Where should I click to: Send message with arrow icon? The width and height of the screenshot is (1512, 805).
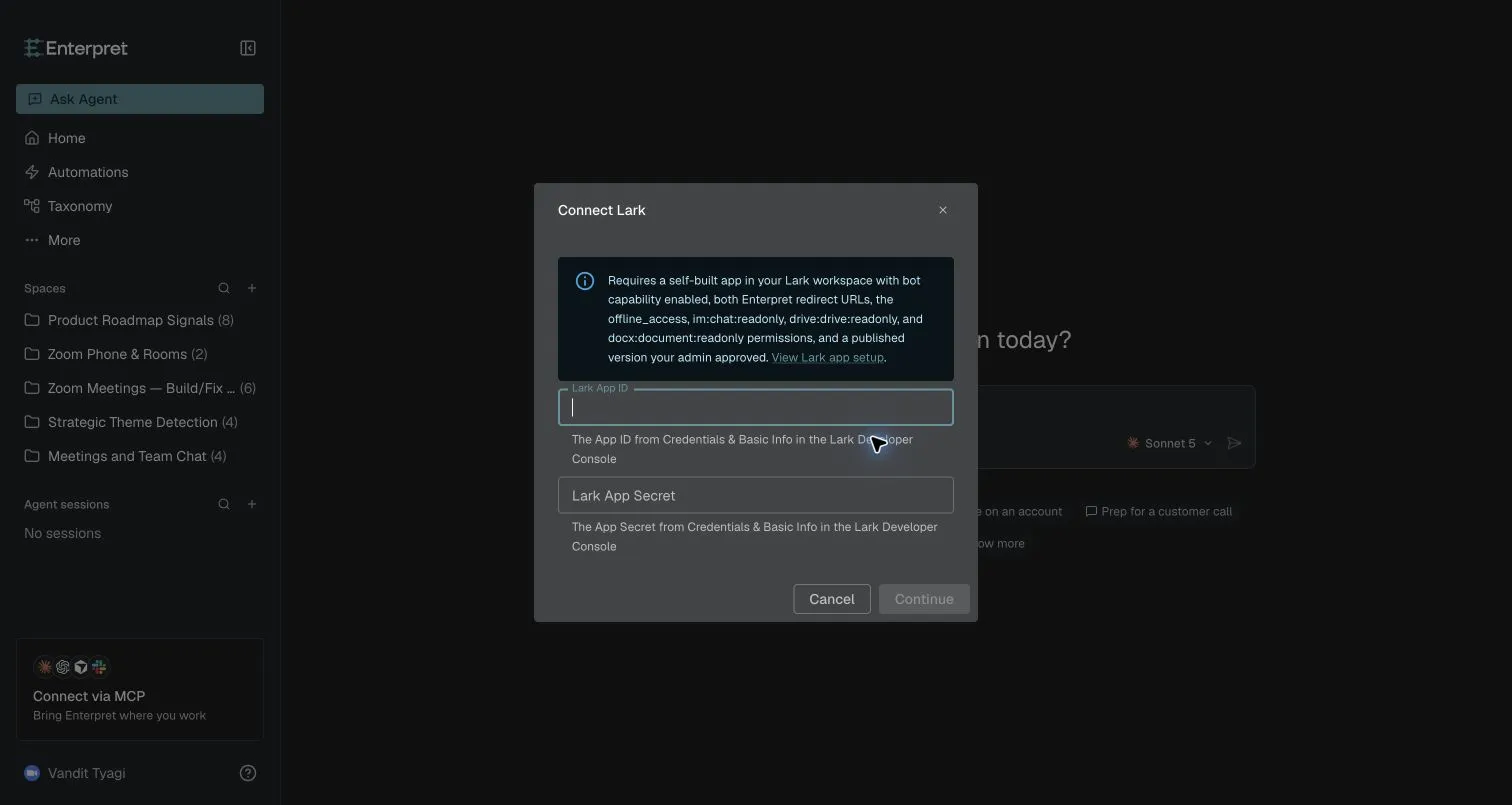tap(1235, 443)
